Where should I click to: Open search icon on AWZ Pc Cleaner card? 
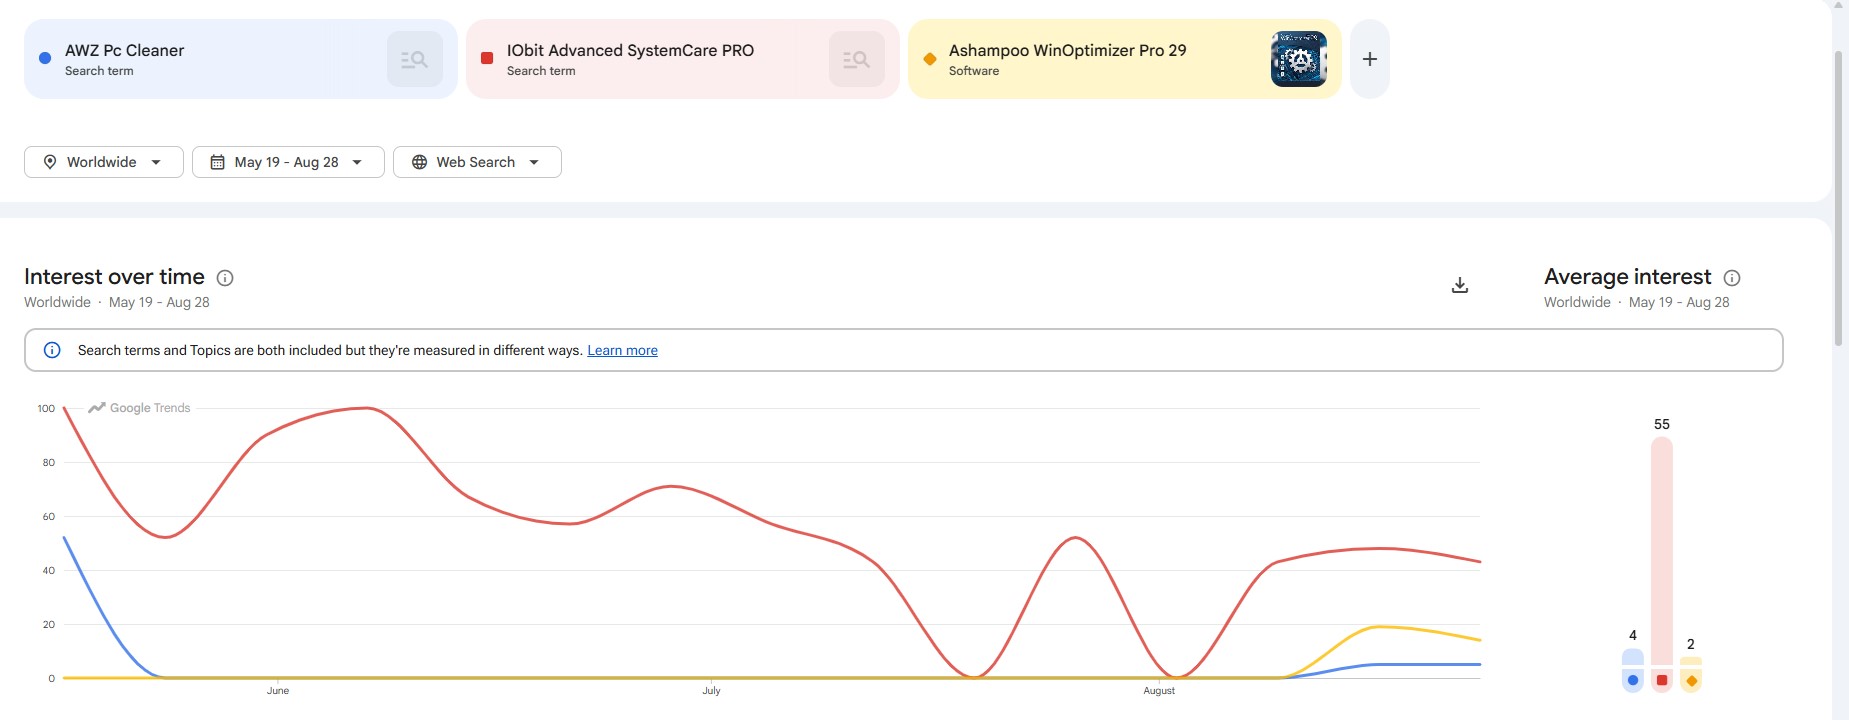(414, 59)
